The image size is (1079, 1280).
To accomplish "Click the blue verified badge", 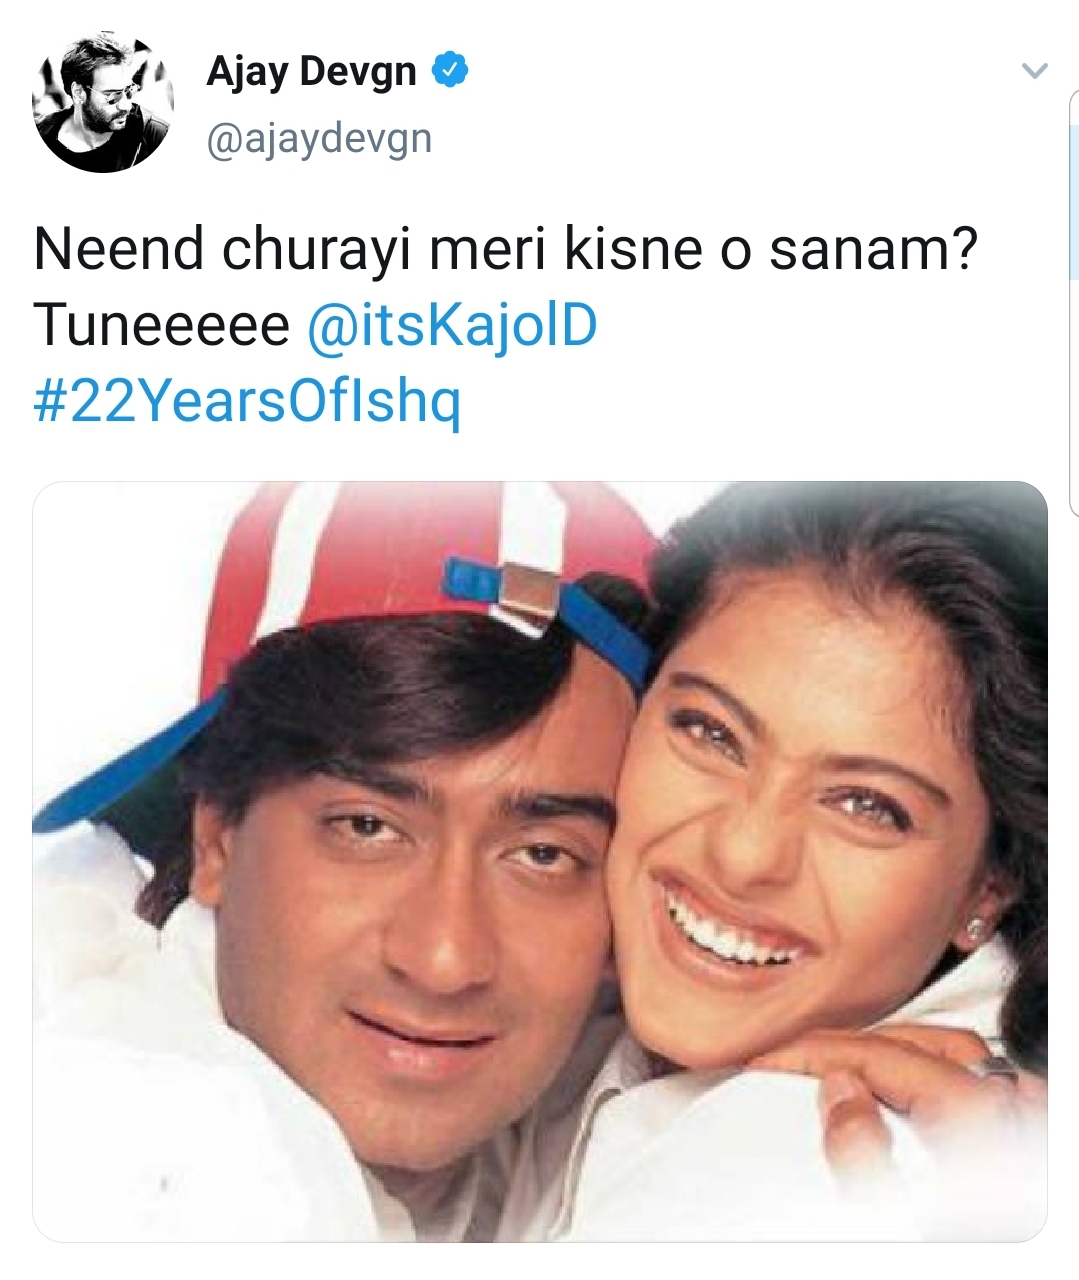I will tap(449, 71).
